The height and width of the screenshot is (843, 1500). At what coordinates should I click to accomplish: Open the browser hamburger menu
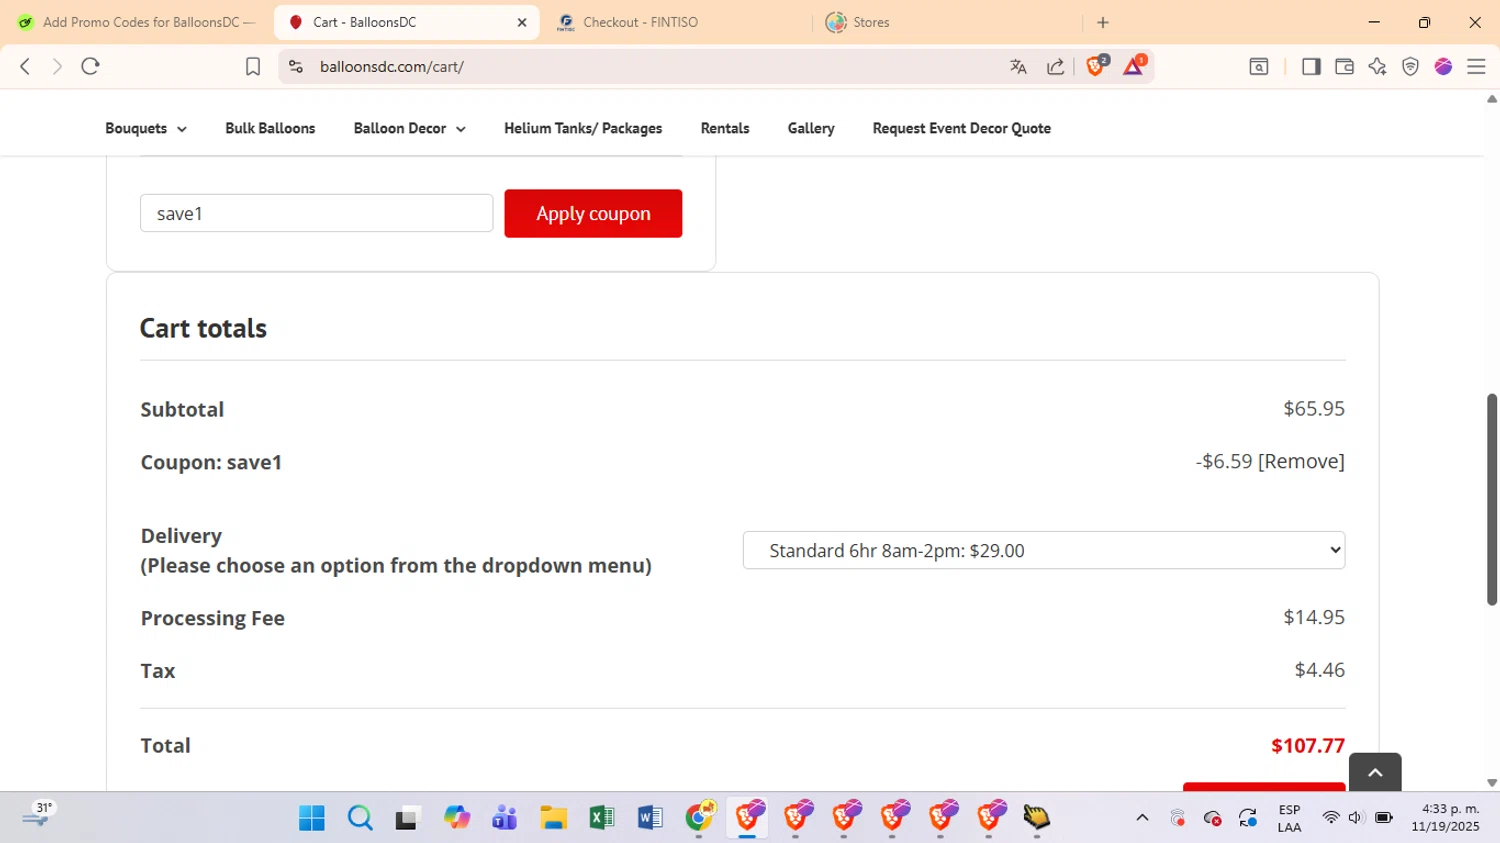pos(1476,66)
